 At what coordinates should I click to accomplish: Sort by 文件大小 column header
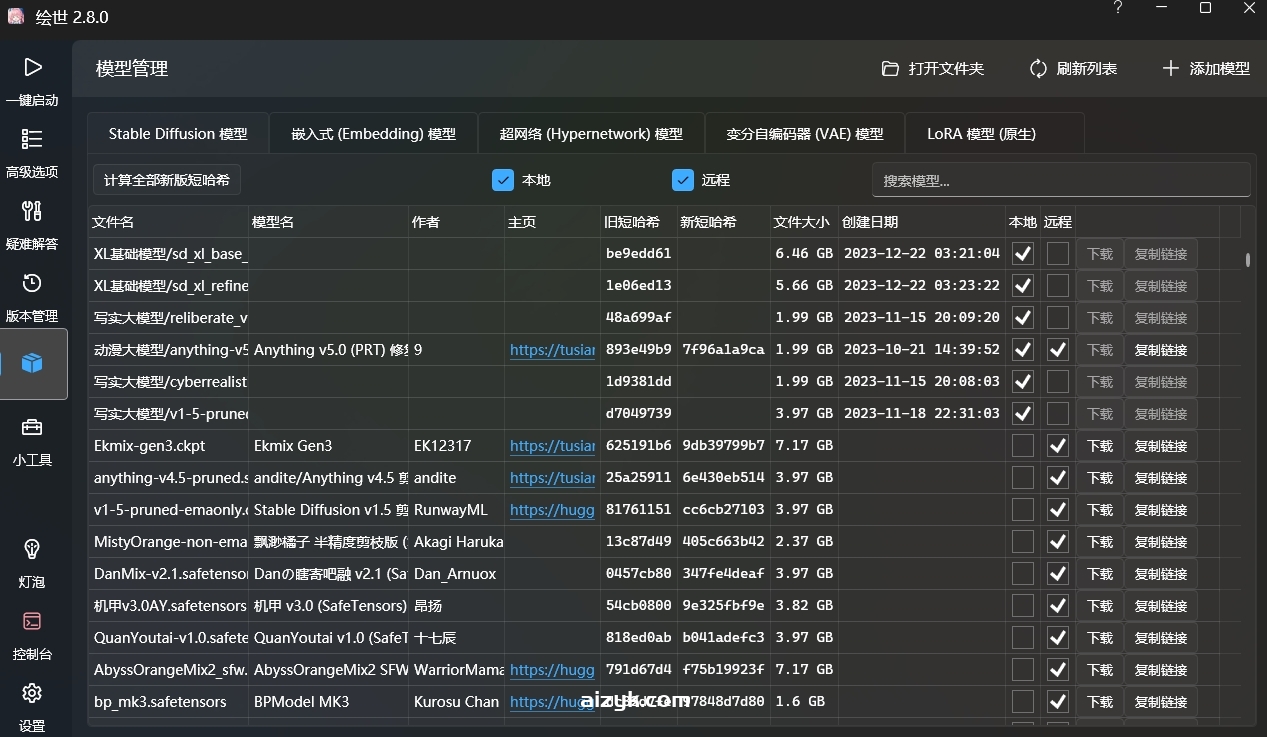point(801,222)
